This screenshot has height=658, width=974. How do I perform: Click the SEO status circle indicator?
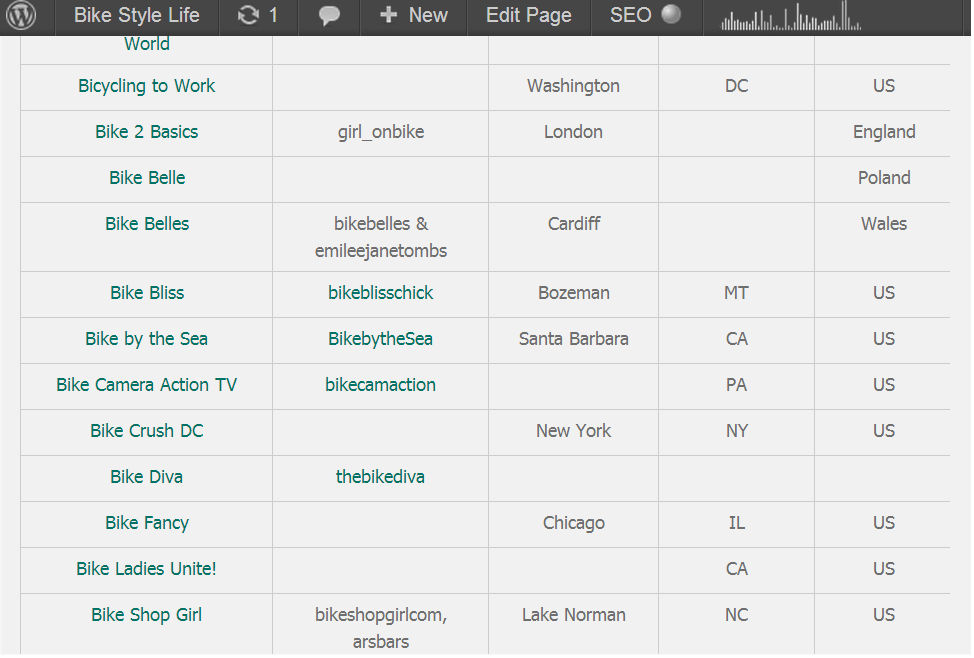672,15
